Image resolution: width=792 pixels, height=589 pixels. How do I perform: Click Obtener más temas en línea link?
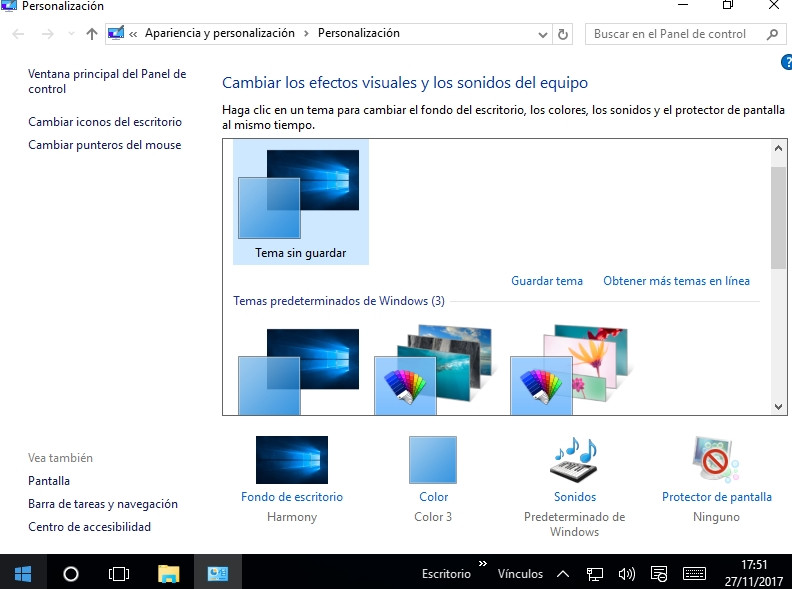pyautogui.click(x=676, y=281)
